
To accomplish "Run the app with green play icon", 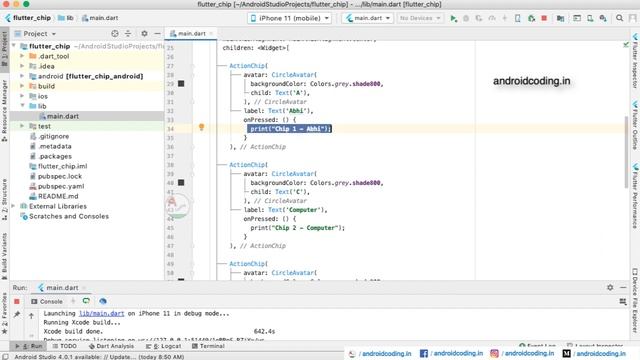I will pos(453,18).
